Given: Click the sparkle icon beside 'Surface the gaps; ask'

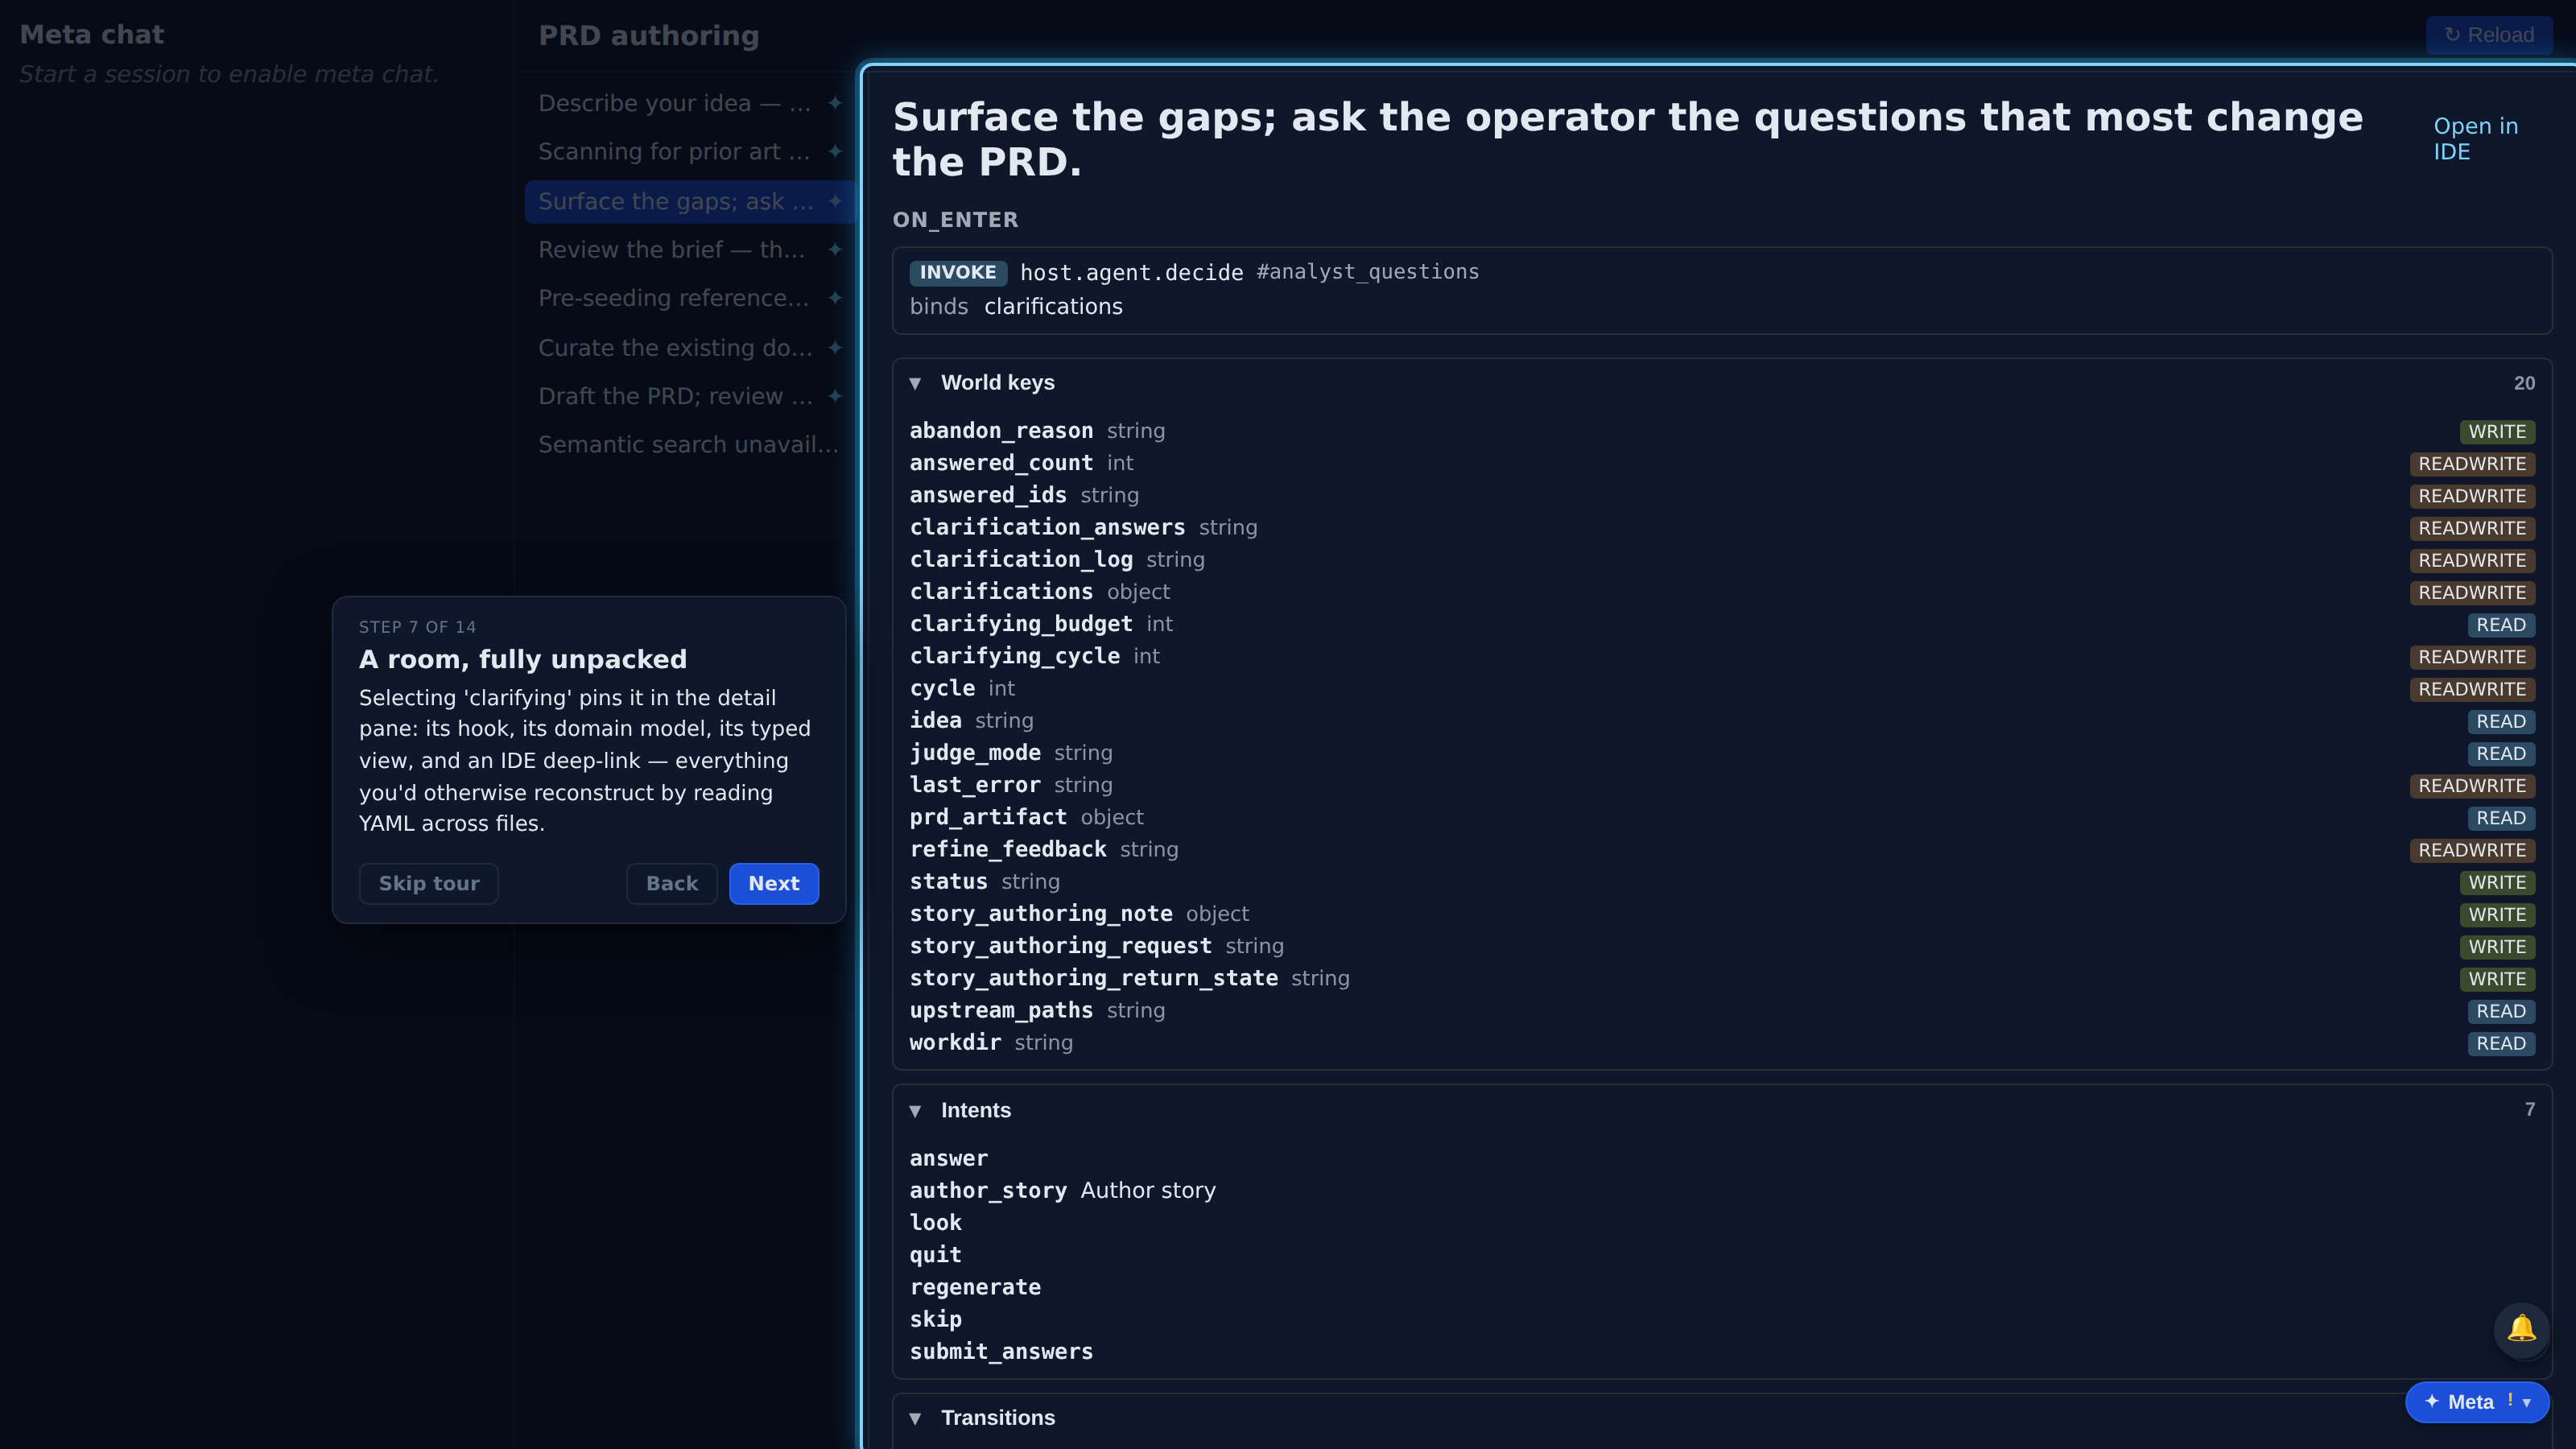Looking at the screenshot, I should click(x=835, y=201).
